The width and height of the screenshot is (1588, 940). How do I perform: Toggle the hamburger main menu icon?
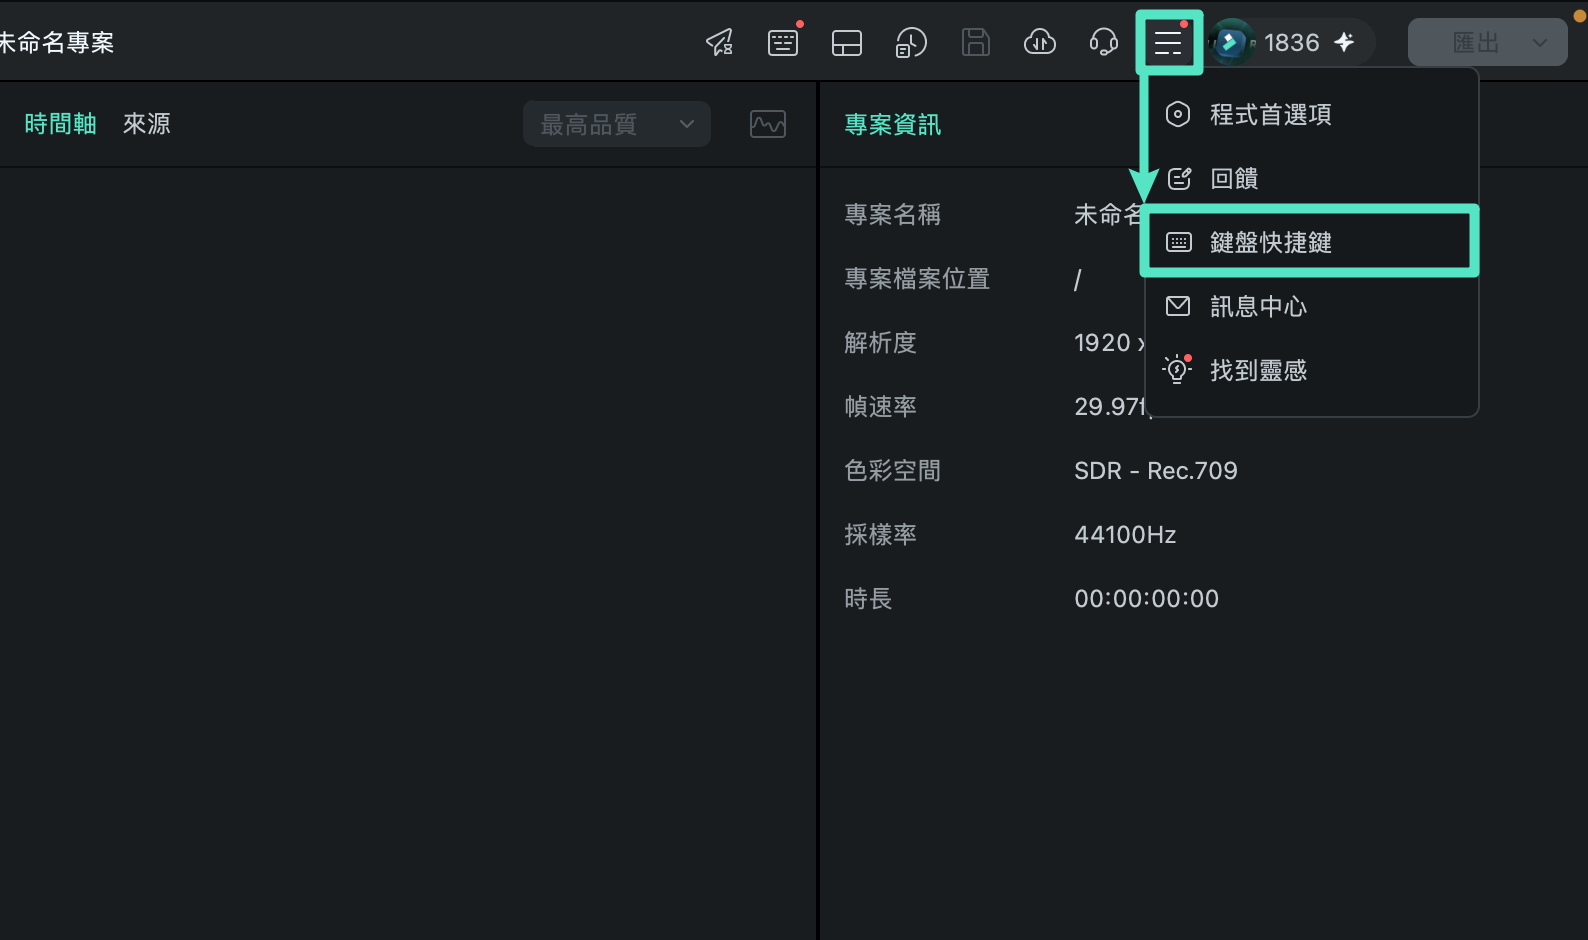pyautogui.click(x=1168, y=43)
